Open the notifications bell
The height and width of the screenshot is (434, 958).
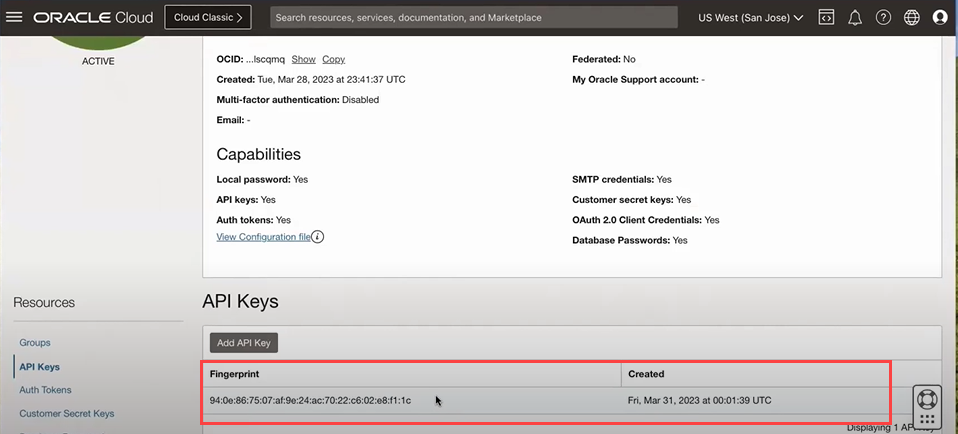tap(855, 18)
